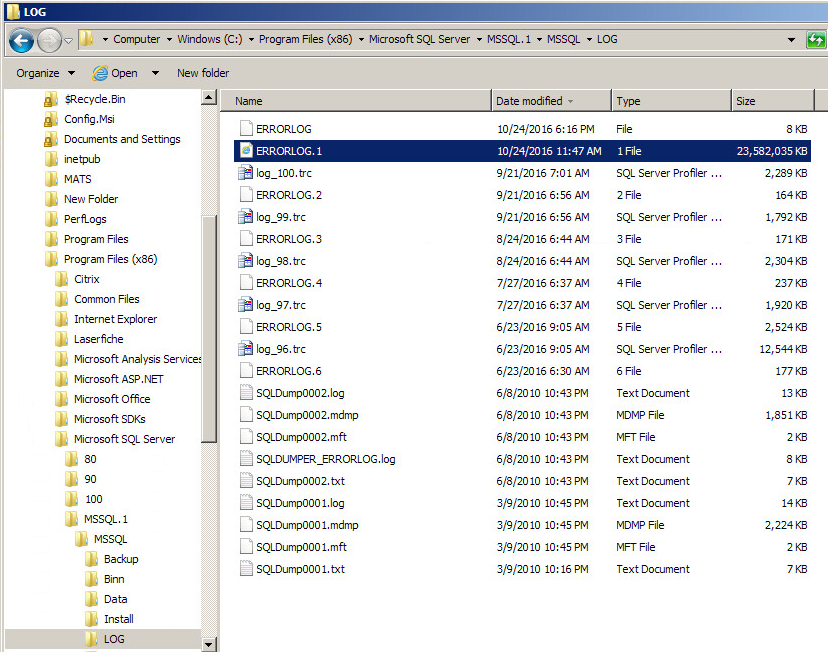Viewport: 828px width, 652px height.
Task: Click the locked $Recycle.Bin folder icon
Action: (51, 100)
